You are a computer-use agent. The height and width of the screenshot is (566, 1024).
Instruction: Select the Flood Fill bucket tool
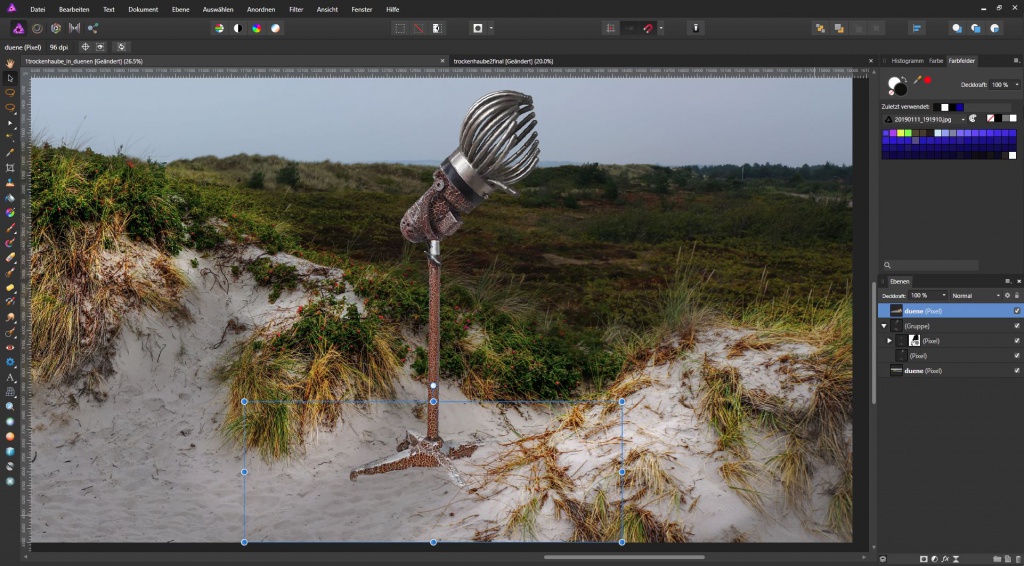tap(10, 198)
